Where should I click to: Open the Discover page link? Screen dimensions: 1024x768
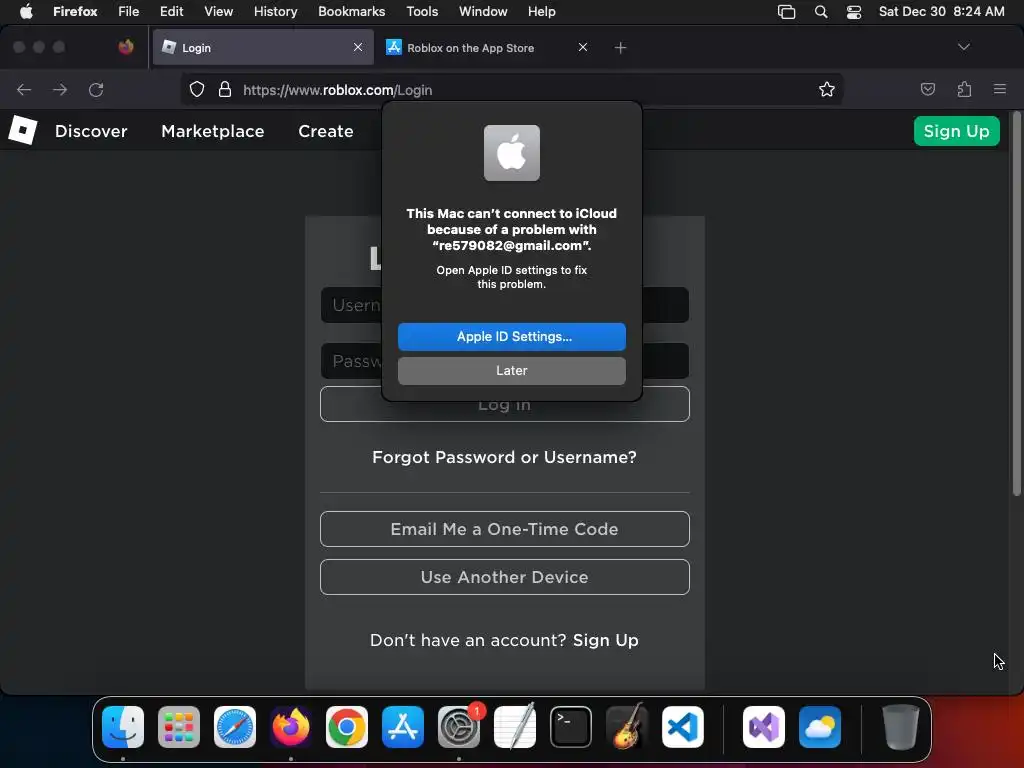91,131
